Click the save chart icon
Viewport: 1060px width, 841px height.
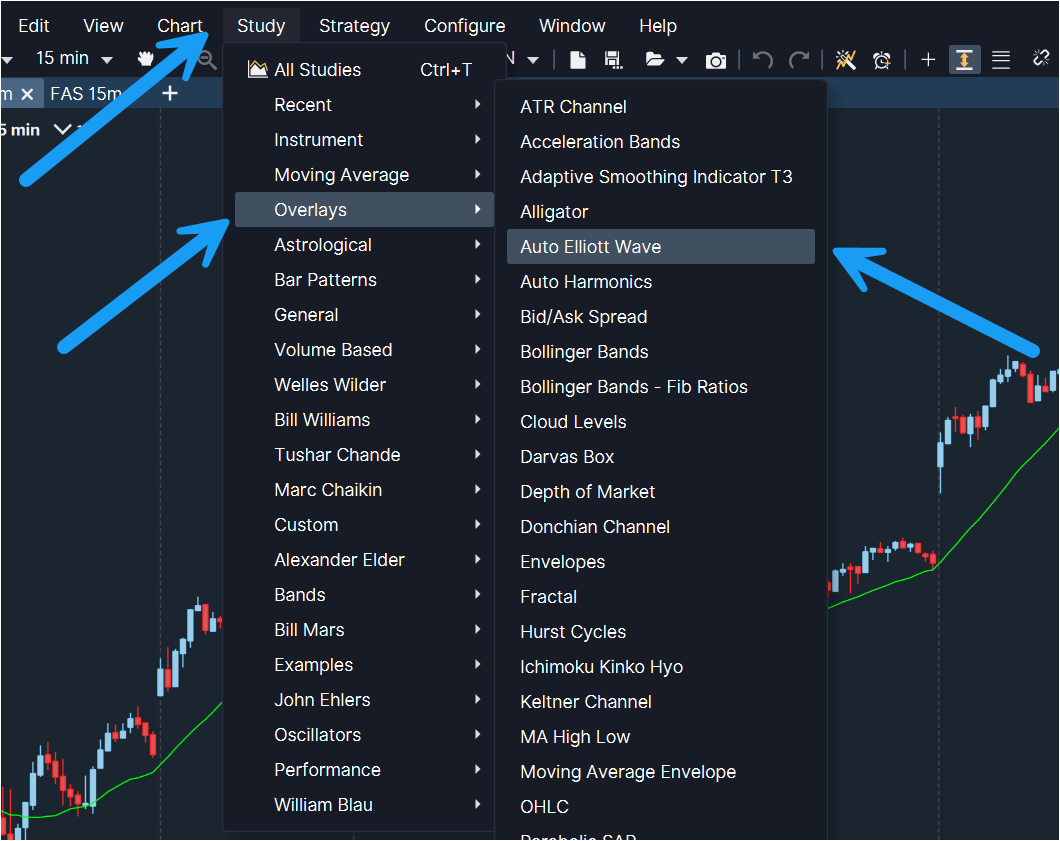[x=613, y=60]
